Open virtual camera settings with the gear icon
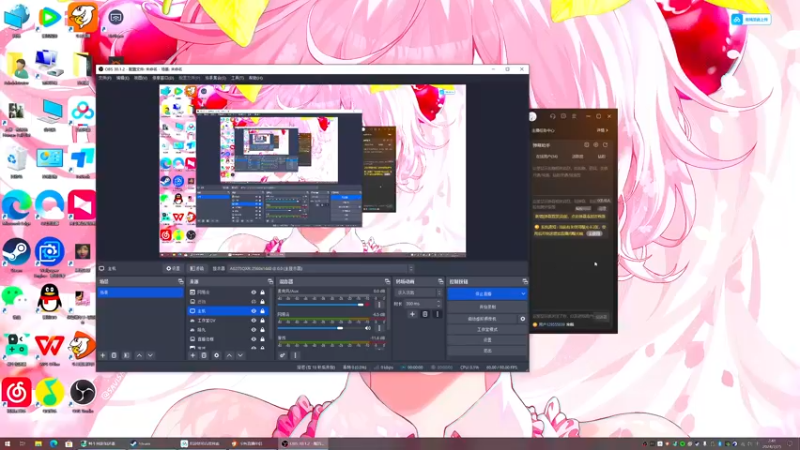 coord(522,319)
